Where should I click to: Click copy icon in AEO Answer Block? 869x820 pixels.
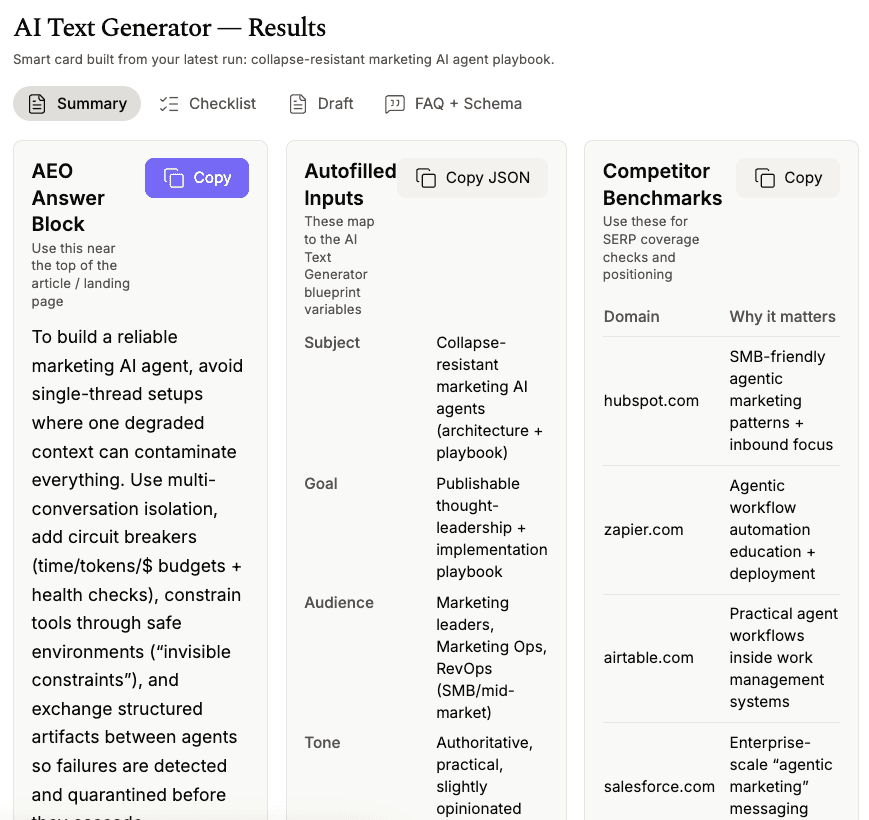pyautogui.click(x=174, y=178)
